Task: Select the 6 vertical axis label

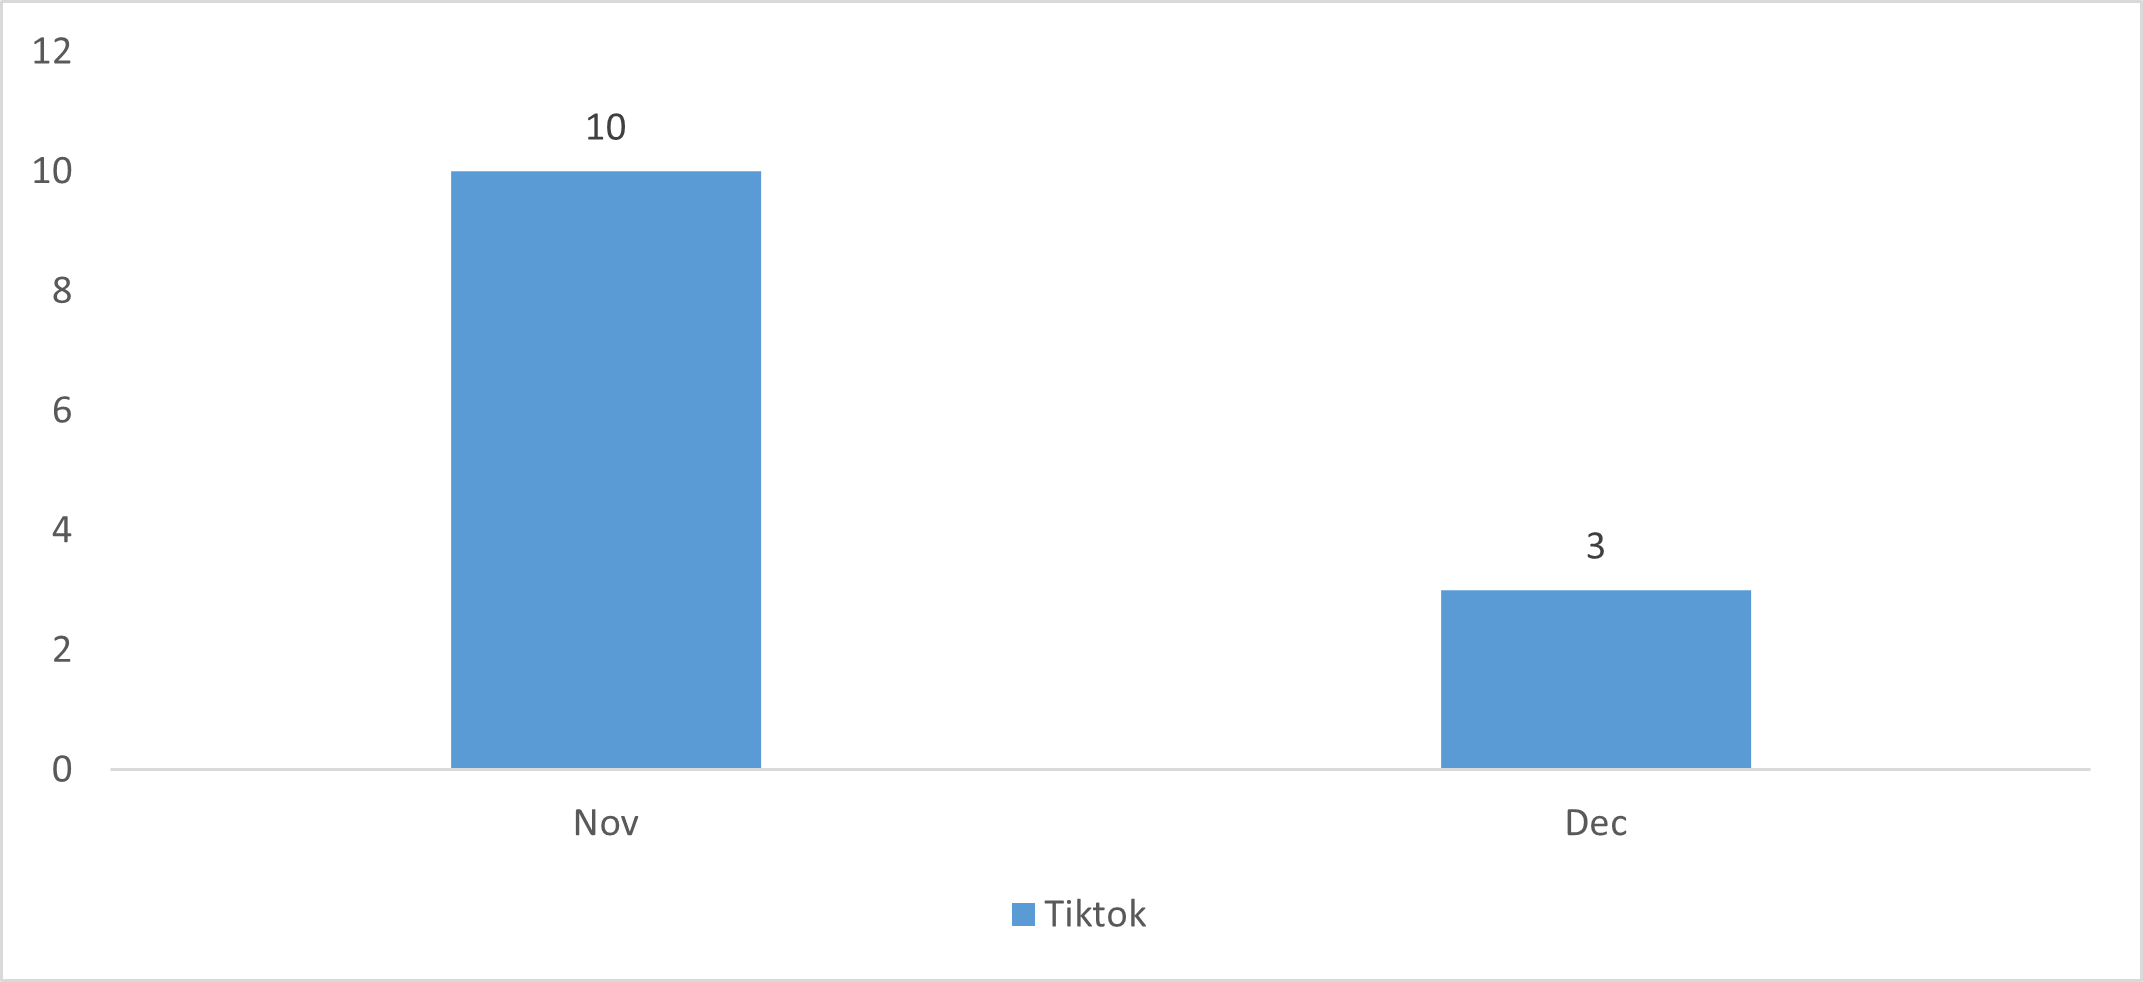Action: pos(62,410)
